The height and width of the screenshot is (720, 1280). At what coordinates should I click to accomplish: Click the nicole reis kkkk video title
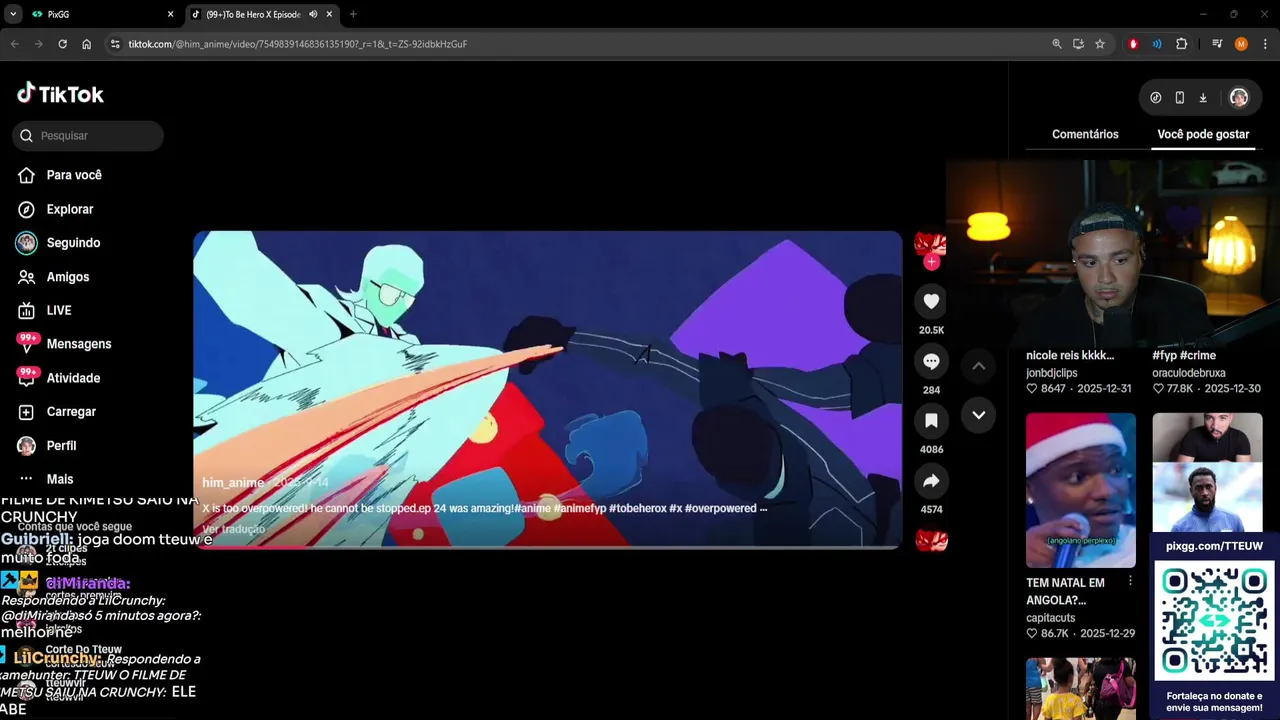click(x=1070, y=356)
